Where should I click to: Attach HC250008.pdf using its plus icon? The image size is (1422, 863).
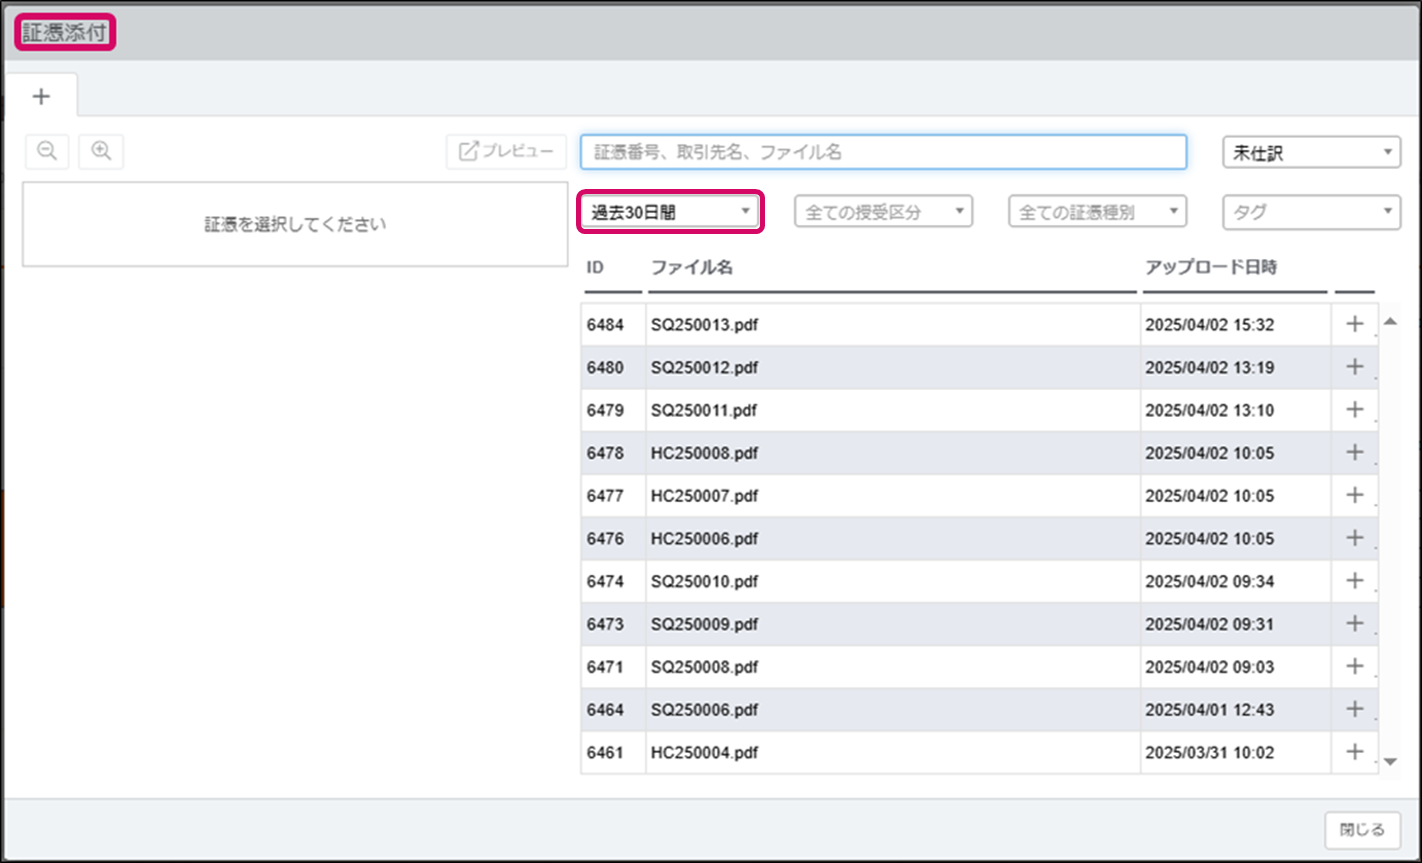point(1355,452)
